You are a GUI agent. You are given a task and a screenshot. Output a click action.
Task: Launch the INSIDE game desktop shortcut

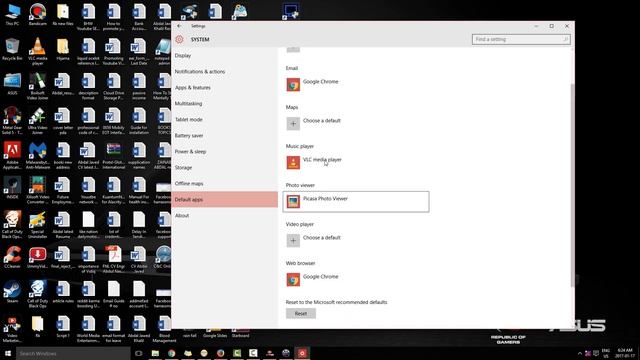click(x=12, y=188)
